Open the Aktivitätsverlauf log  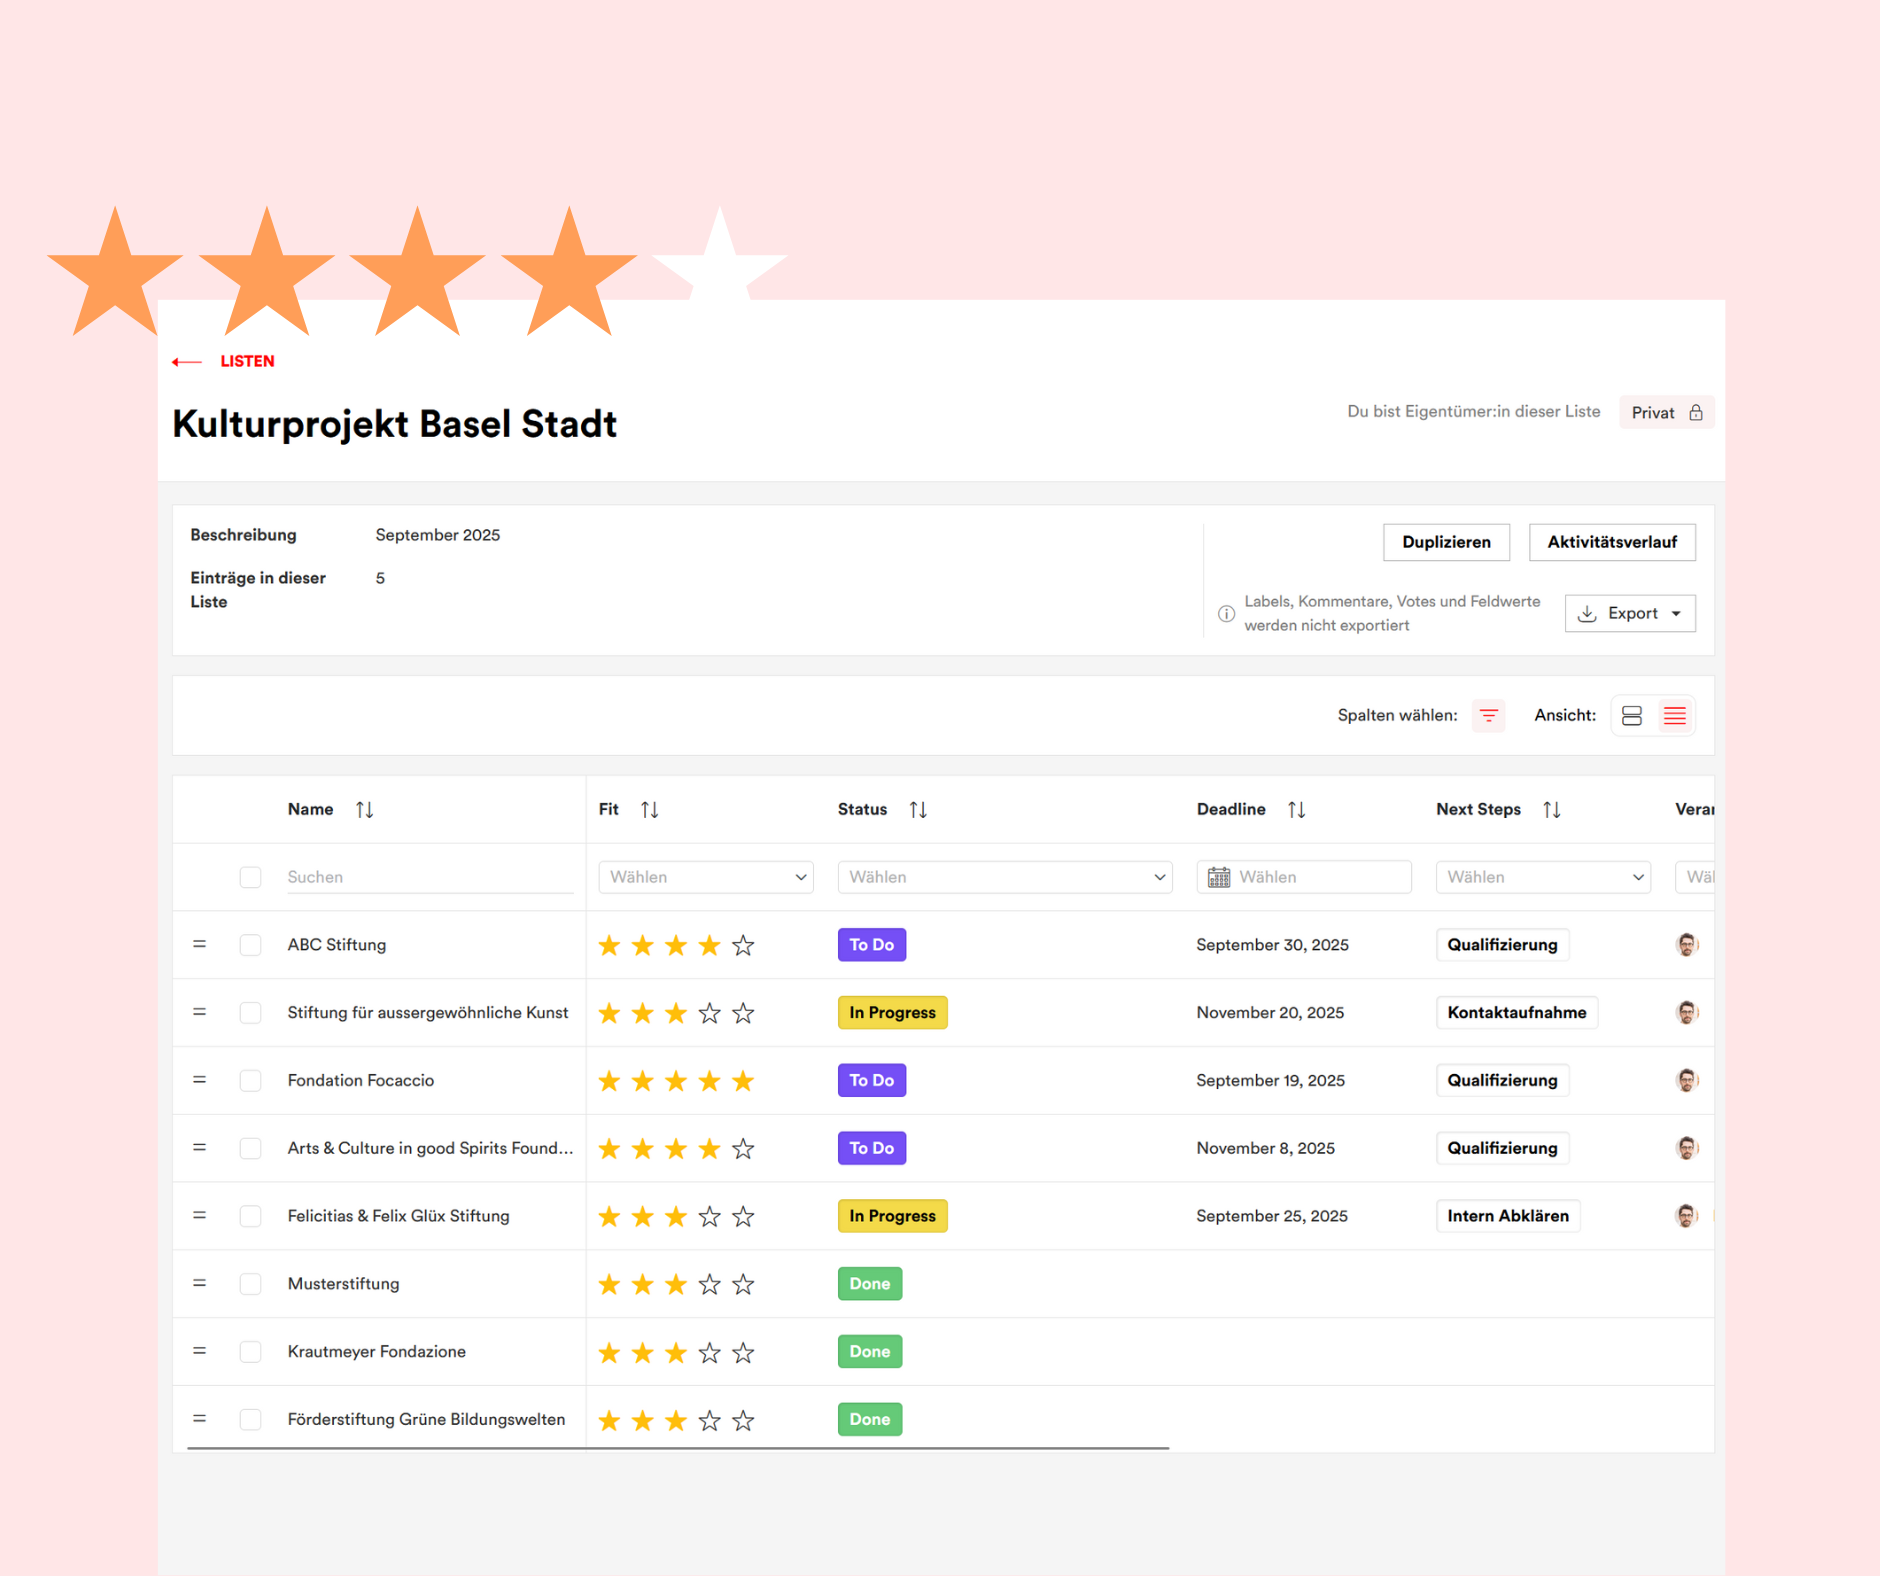1611,542
